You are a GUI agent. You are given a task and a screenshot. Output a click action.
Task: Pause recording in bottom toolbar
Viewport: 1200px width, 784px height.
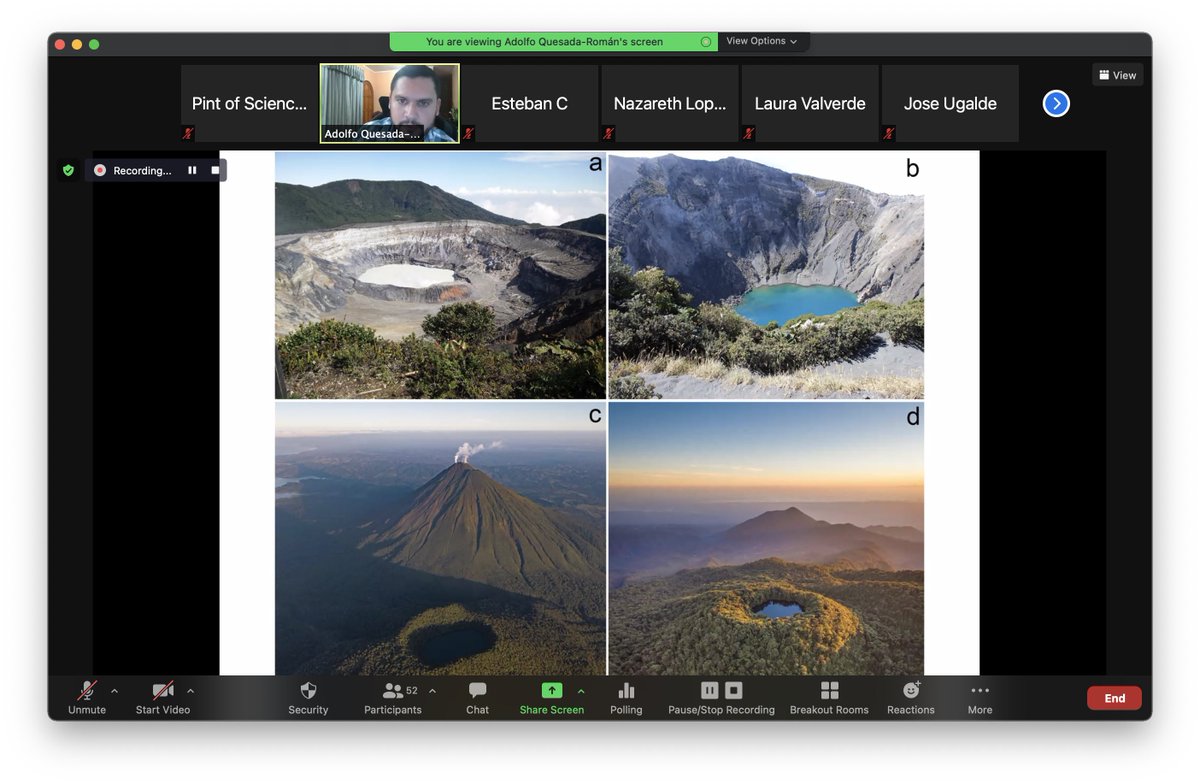click(709, 690)
